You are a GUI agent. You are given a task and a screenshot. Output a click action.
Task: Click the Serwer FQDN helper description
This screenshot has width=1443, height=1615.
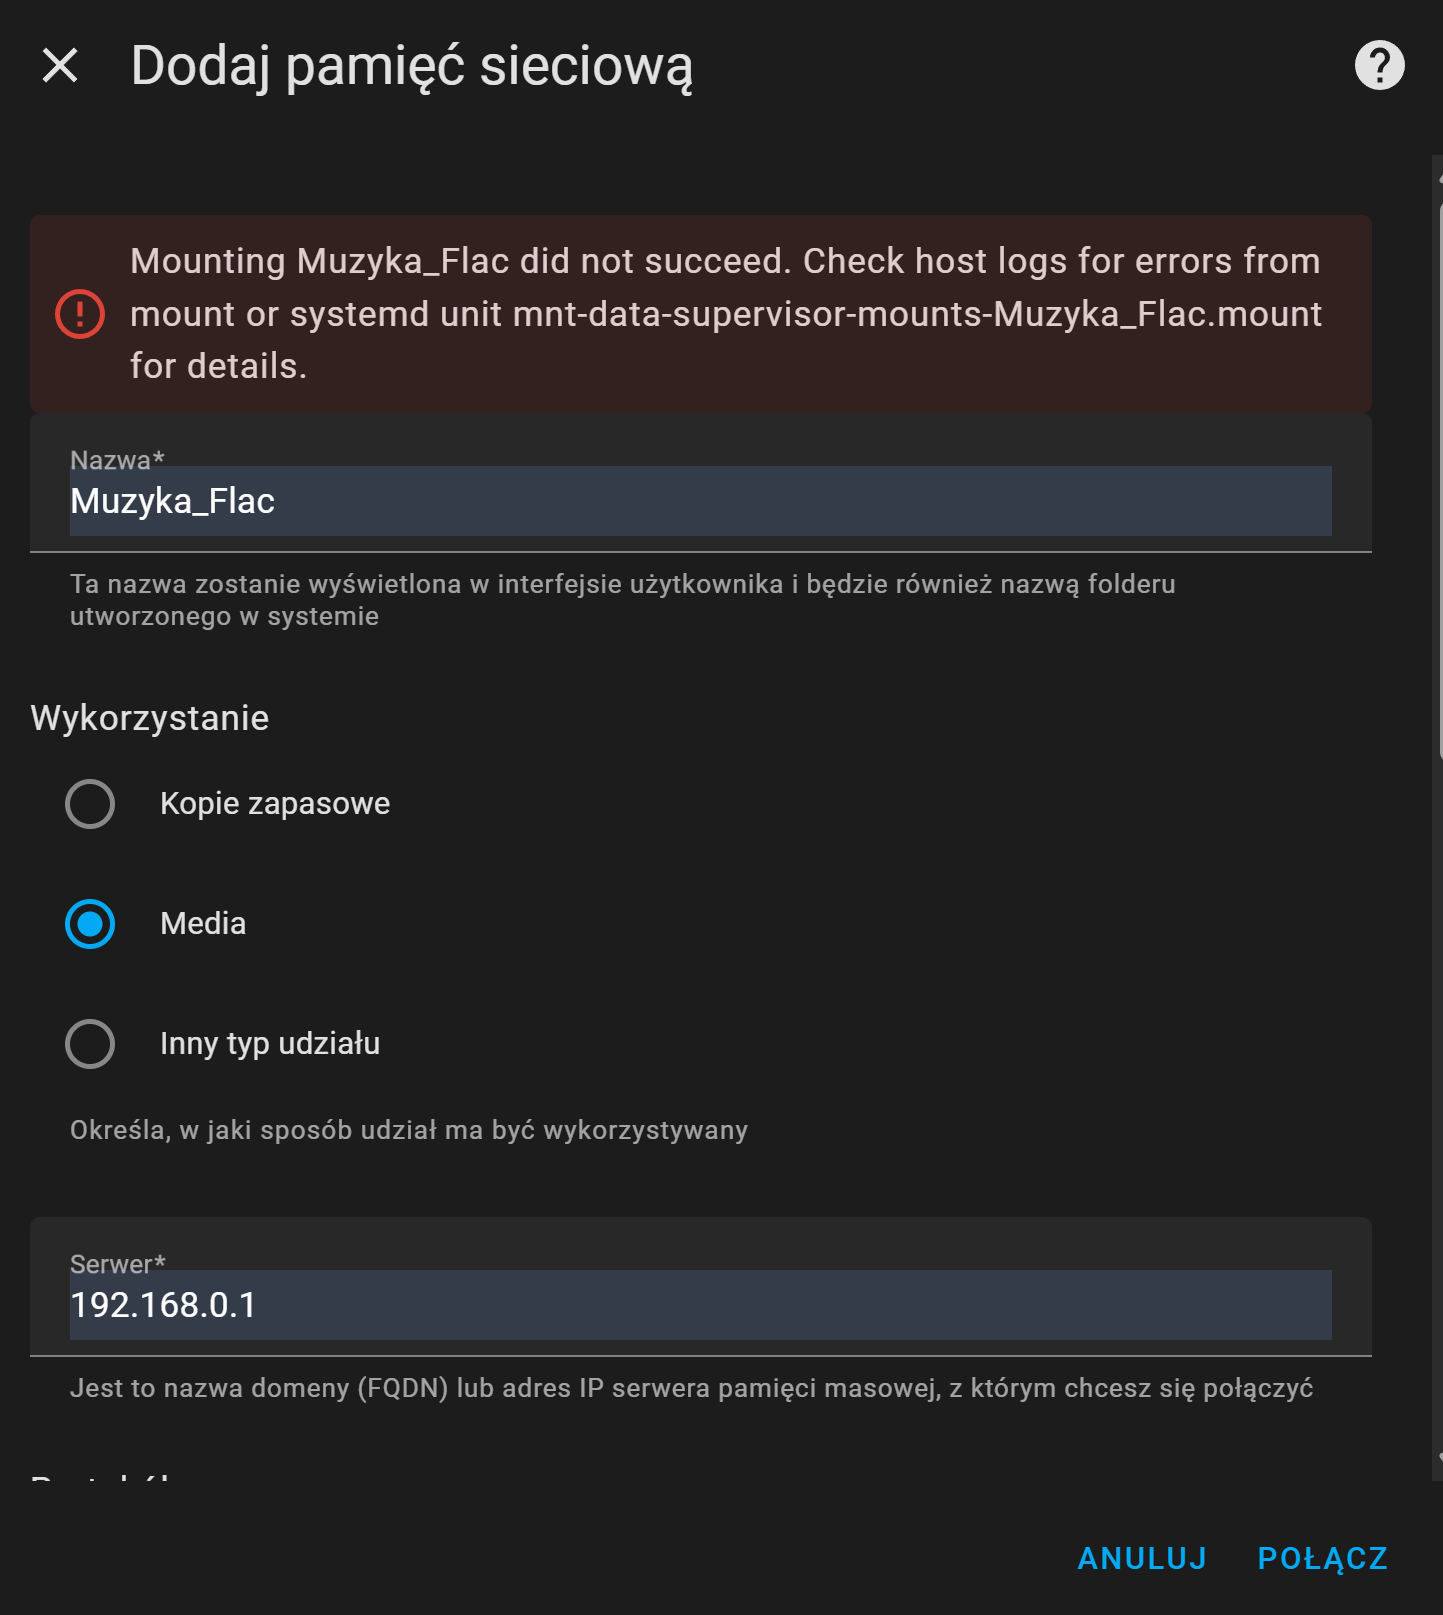coord(691,1389)
